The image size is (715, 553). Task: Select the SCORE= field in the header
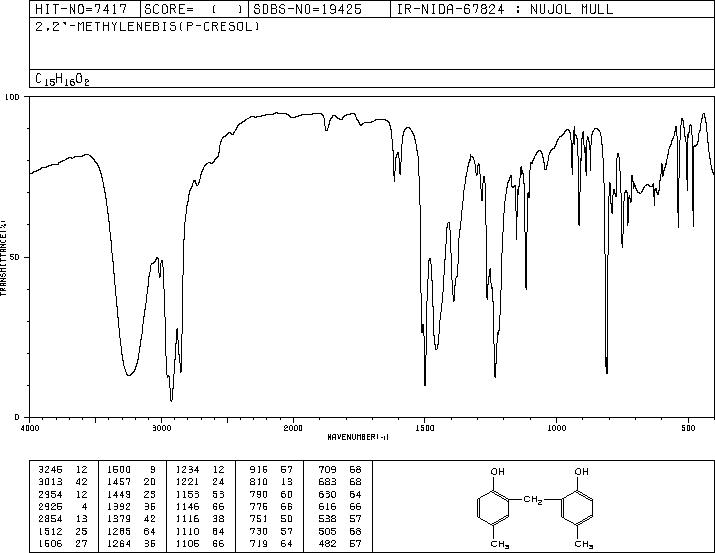pyautogui.click(x=194, y=9)
